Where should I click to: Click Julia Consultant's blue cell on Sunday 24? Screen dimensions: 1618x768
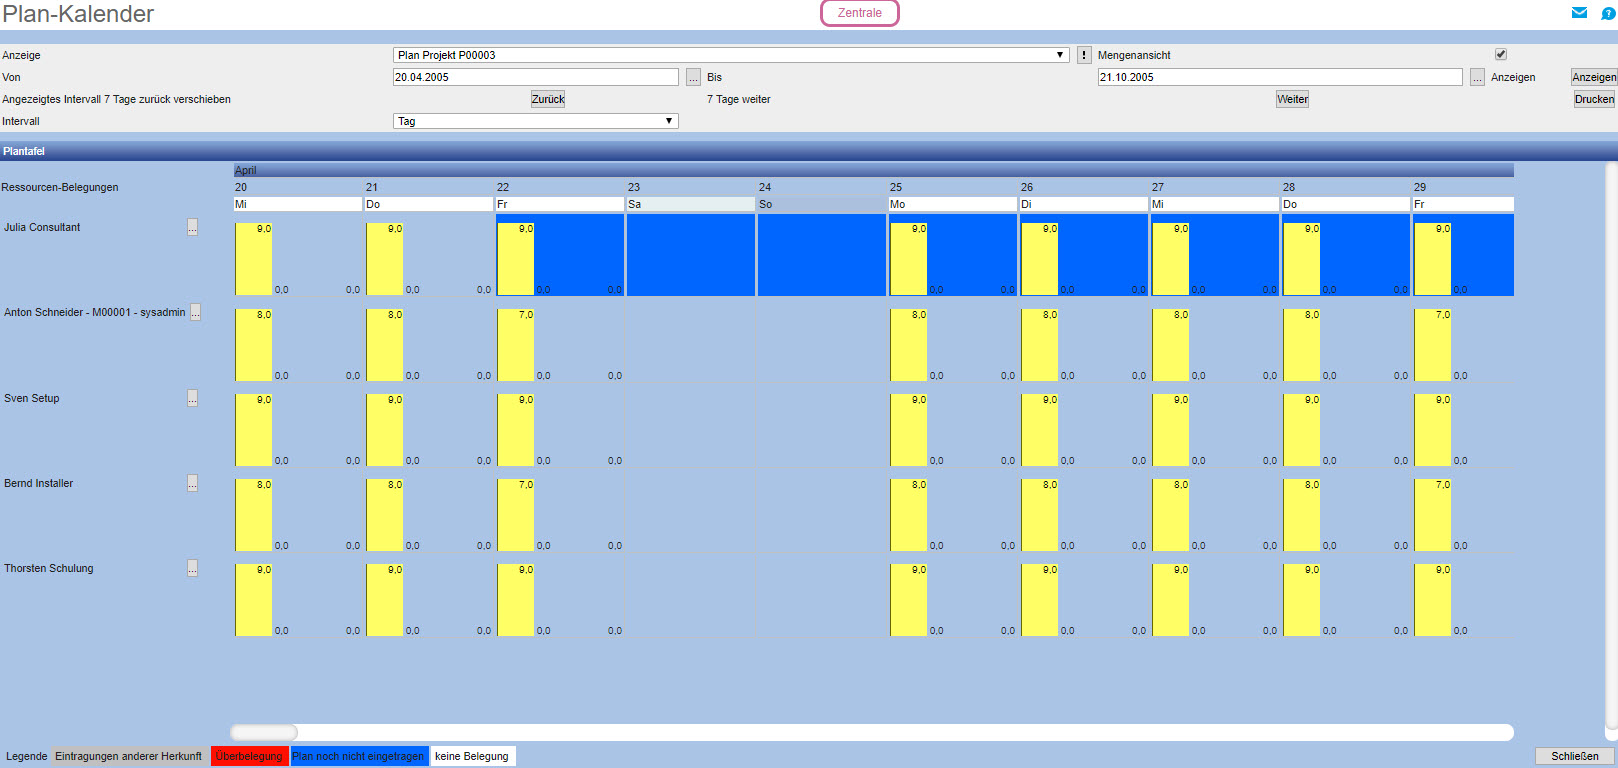pyautogui.click(x=822, y=255)
